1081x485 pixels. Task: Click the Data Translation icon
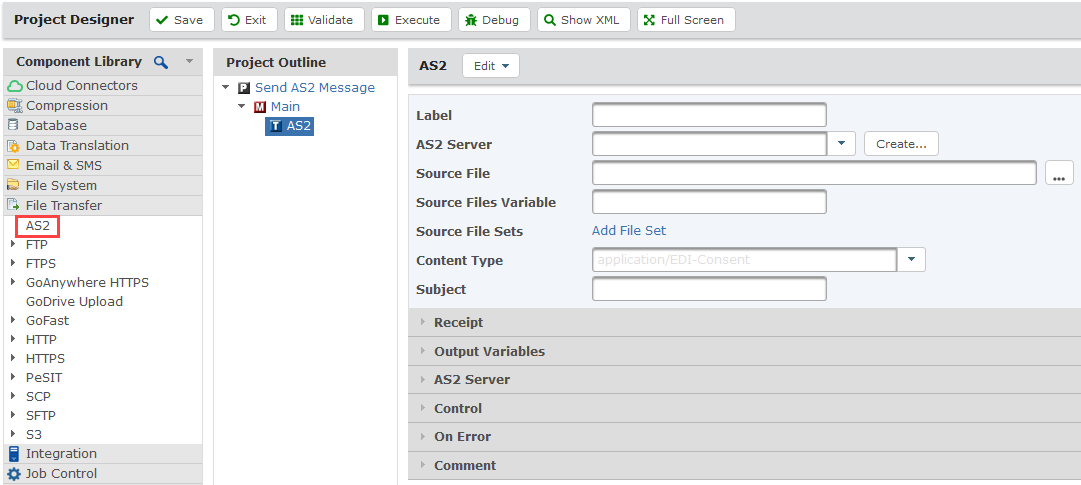point(13,146)
